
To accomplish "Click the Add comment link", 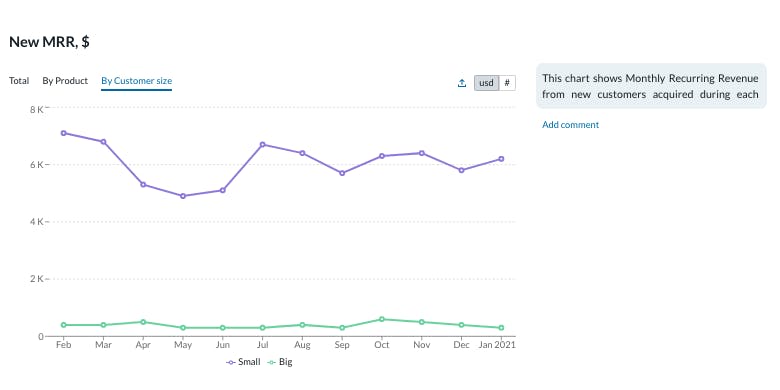I will click(x=571, y=125).
